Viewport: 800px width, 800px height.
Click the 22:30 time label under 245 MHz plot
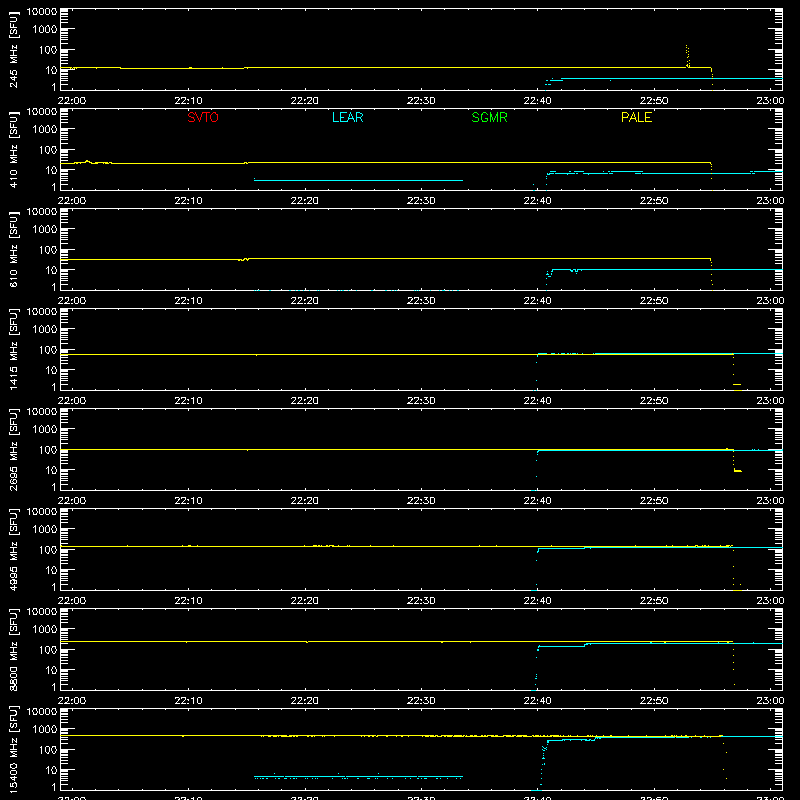coord(421,101)
